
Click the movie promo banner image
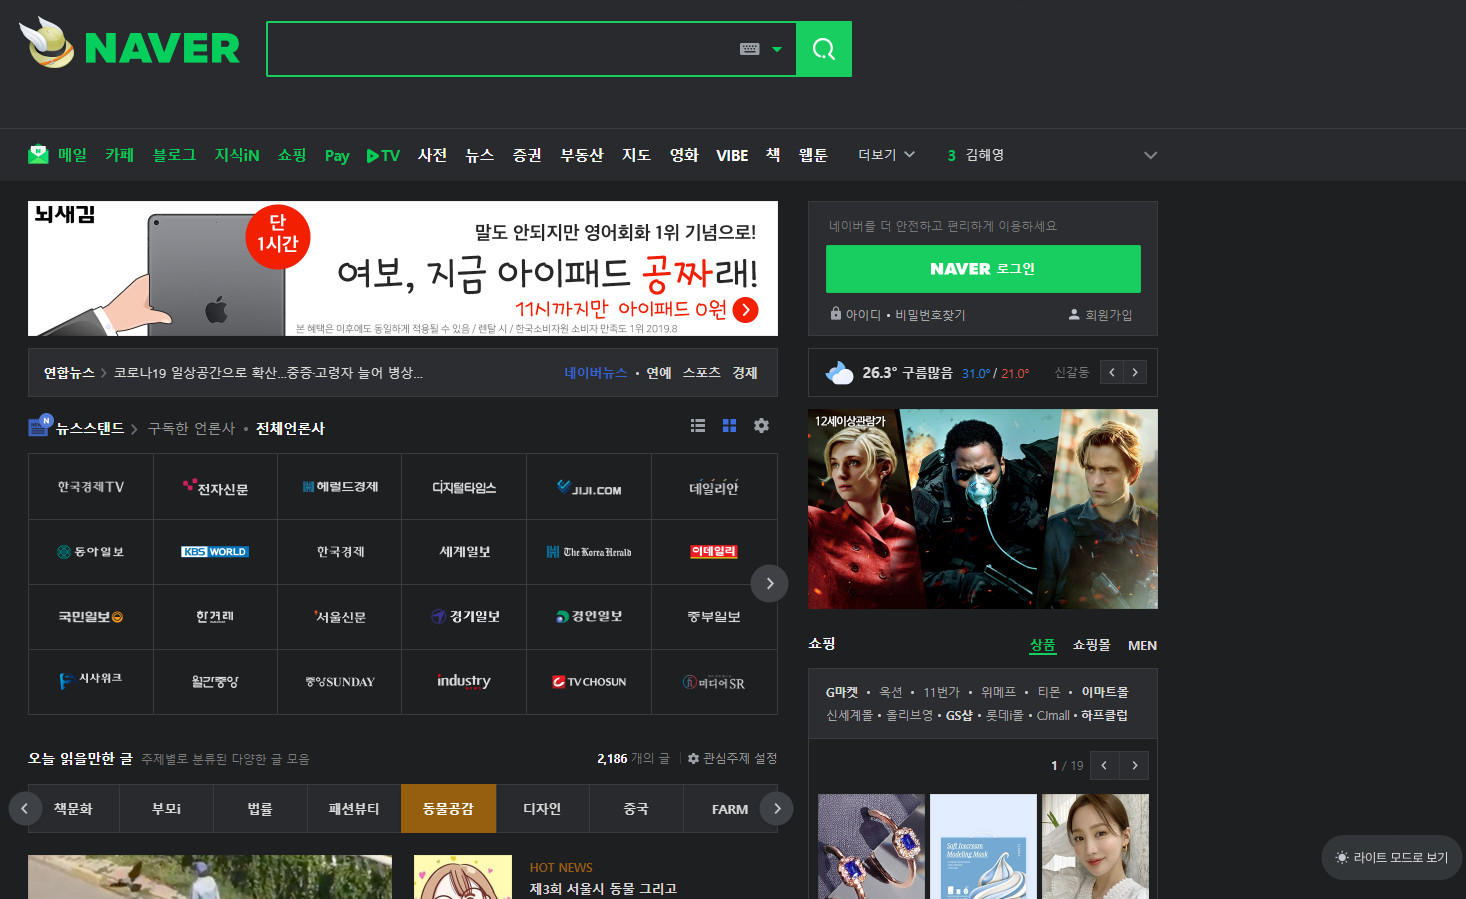click(x=983, y=509)
